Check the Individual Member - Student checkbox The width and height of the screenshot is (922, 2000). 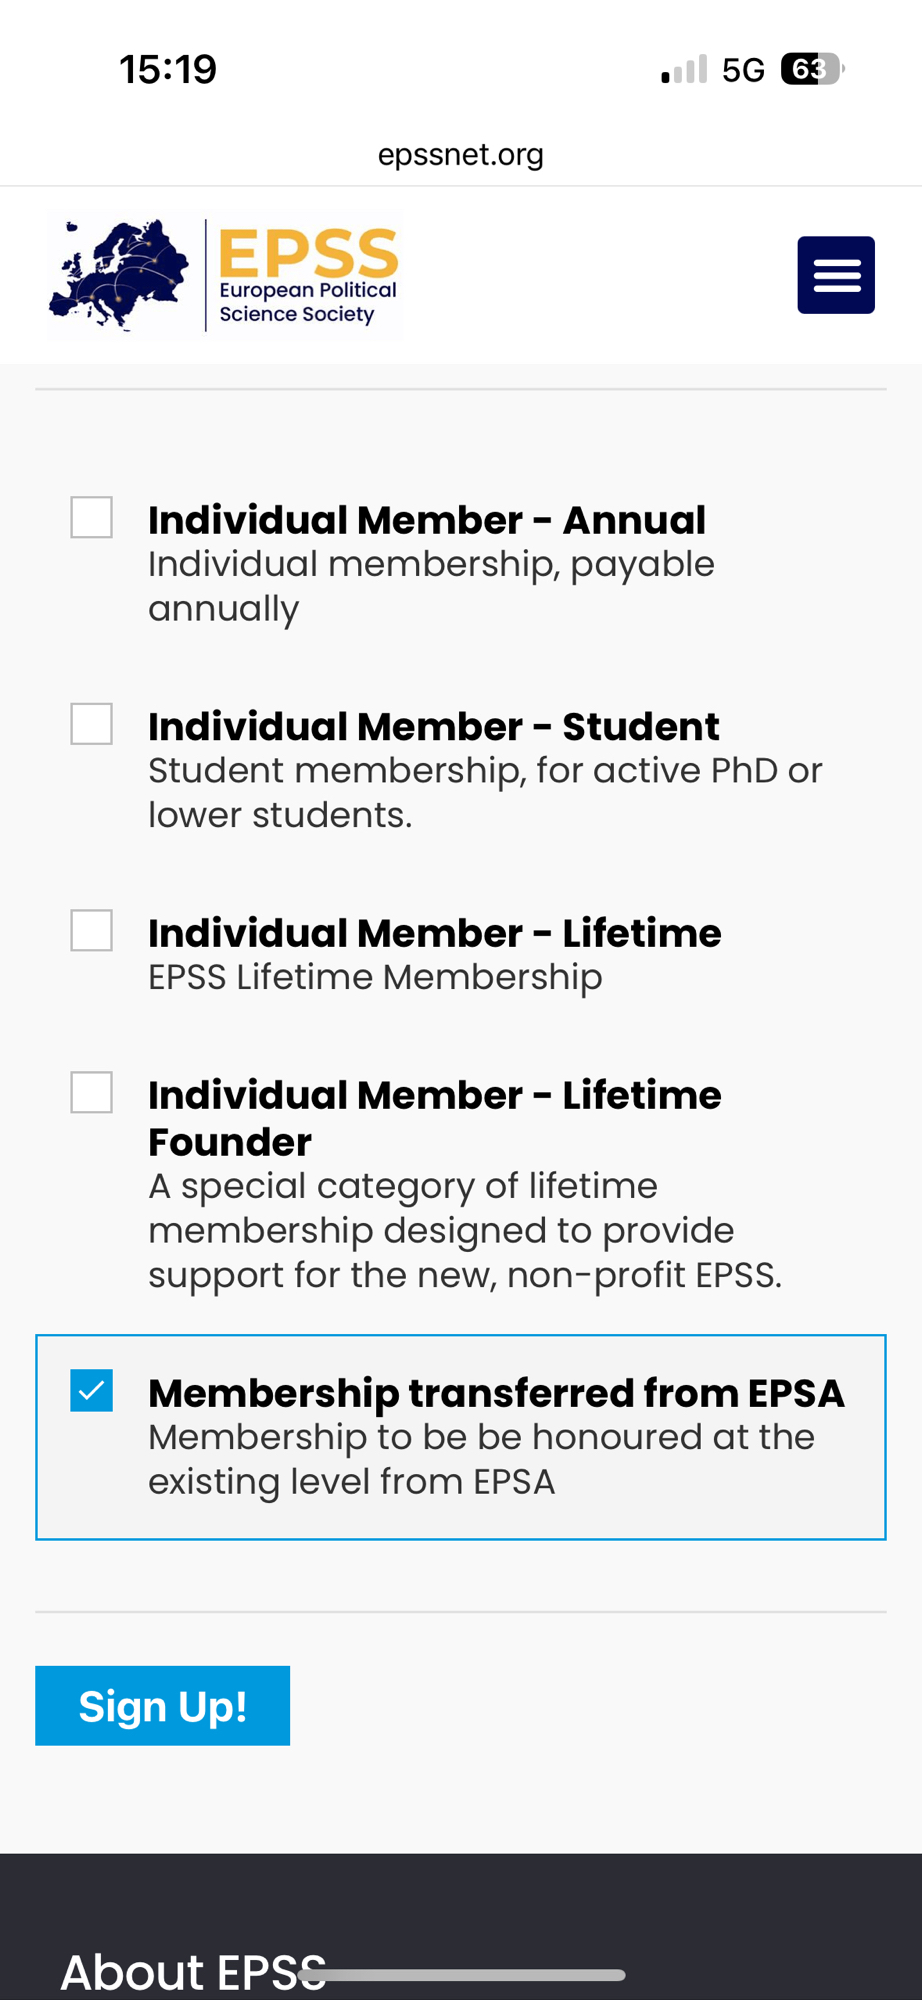(91, 724)
